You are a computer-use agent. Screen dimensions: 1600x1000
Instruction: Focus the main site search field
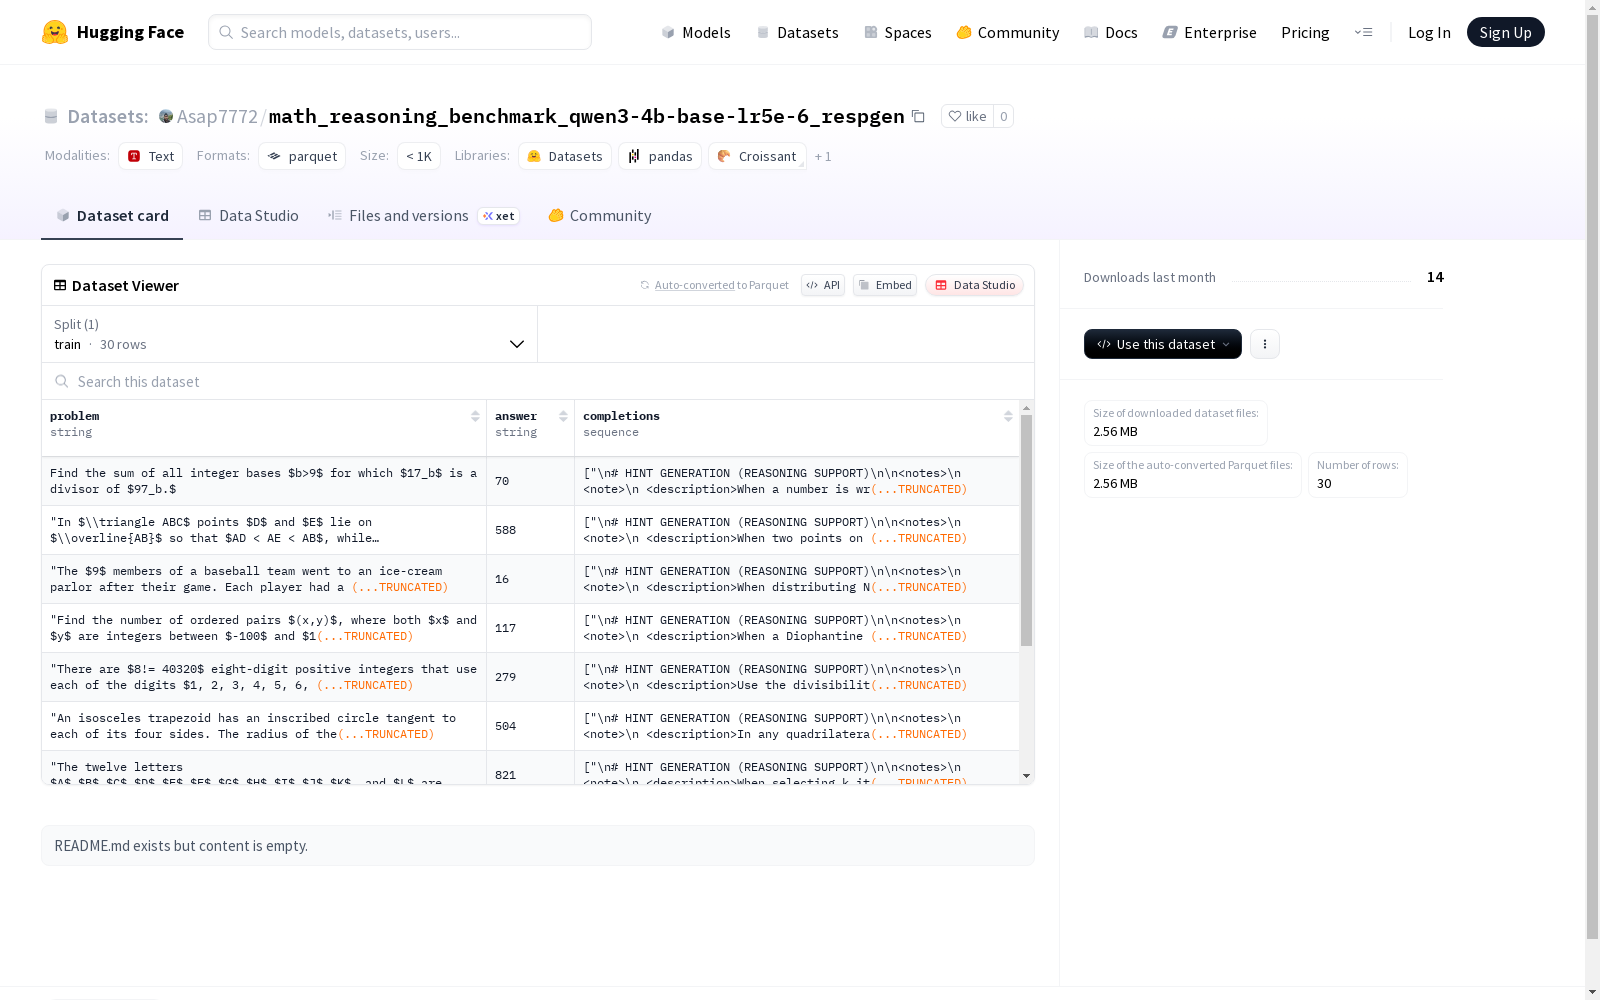coord(400,32)
